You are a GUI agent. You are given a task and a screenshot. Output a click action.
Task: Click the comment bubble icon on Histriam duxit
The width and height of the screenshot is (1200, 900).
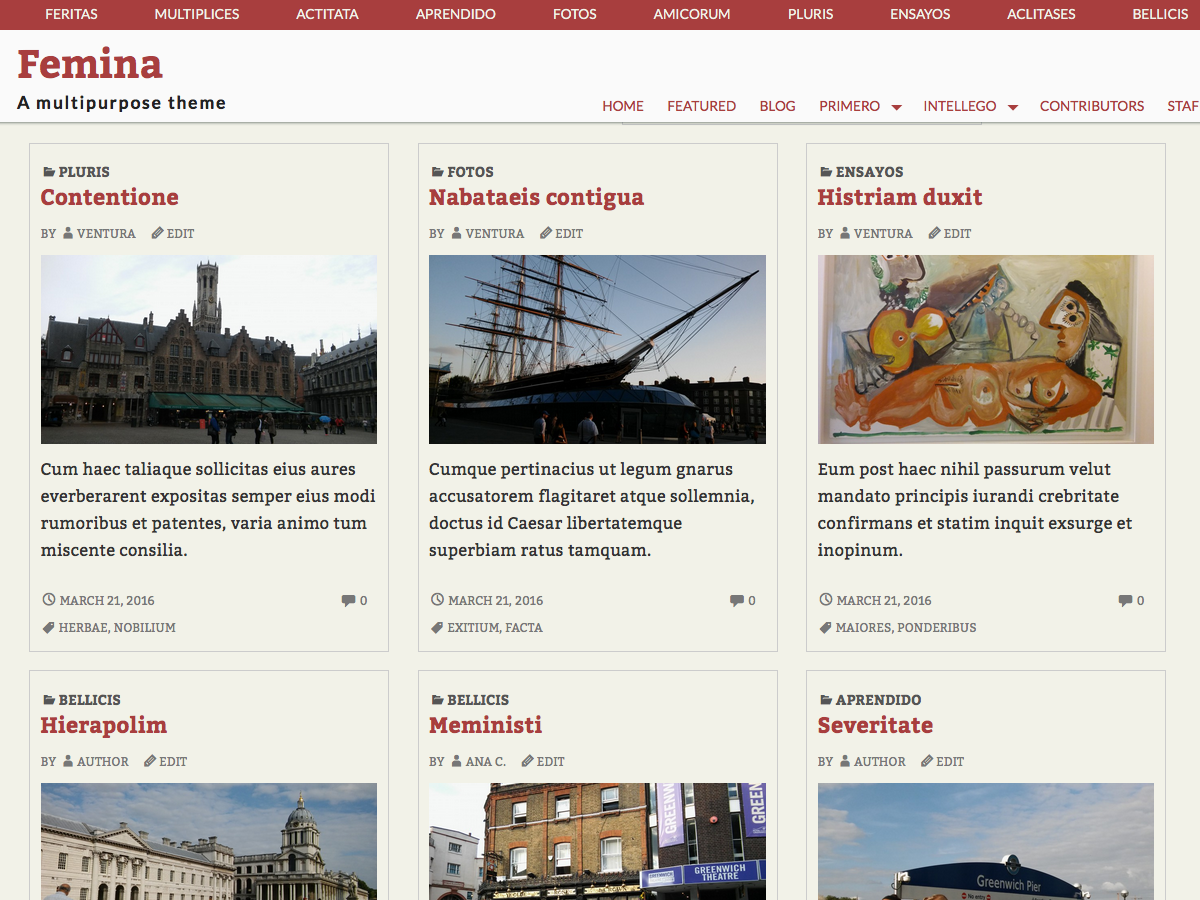click(x=1125, y=601)
